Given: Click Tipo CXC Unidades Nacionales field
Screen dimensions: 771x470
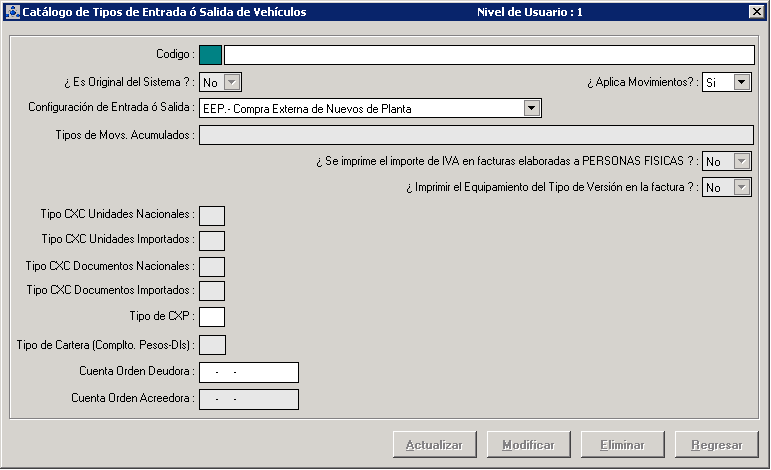Looking at the screenshot, I should click(x=212, y=215).
